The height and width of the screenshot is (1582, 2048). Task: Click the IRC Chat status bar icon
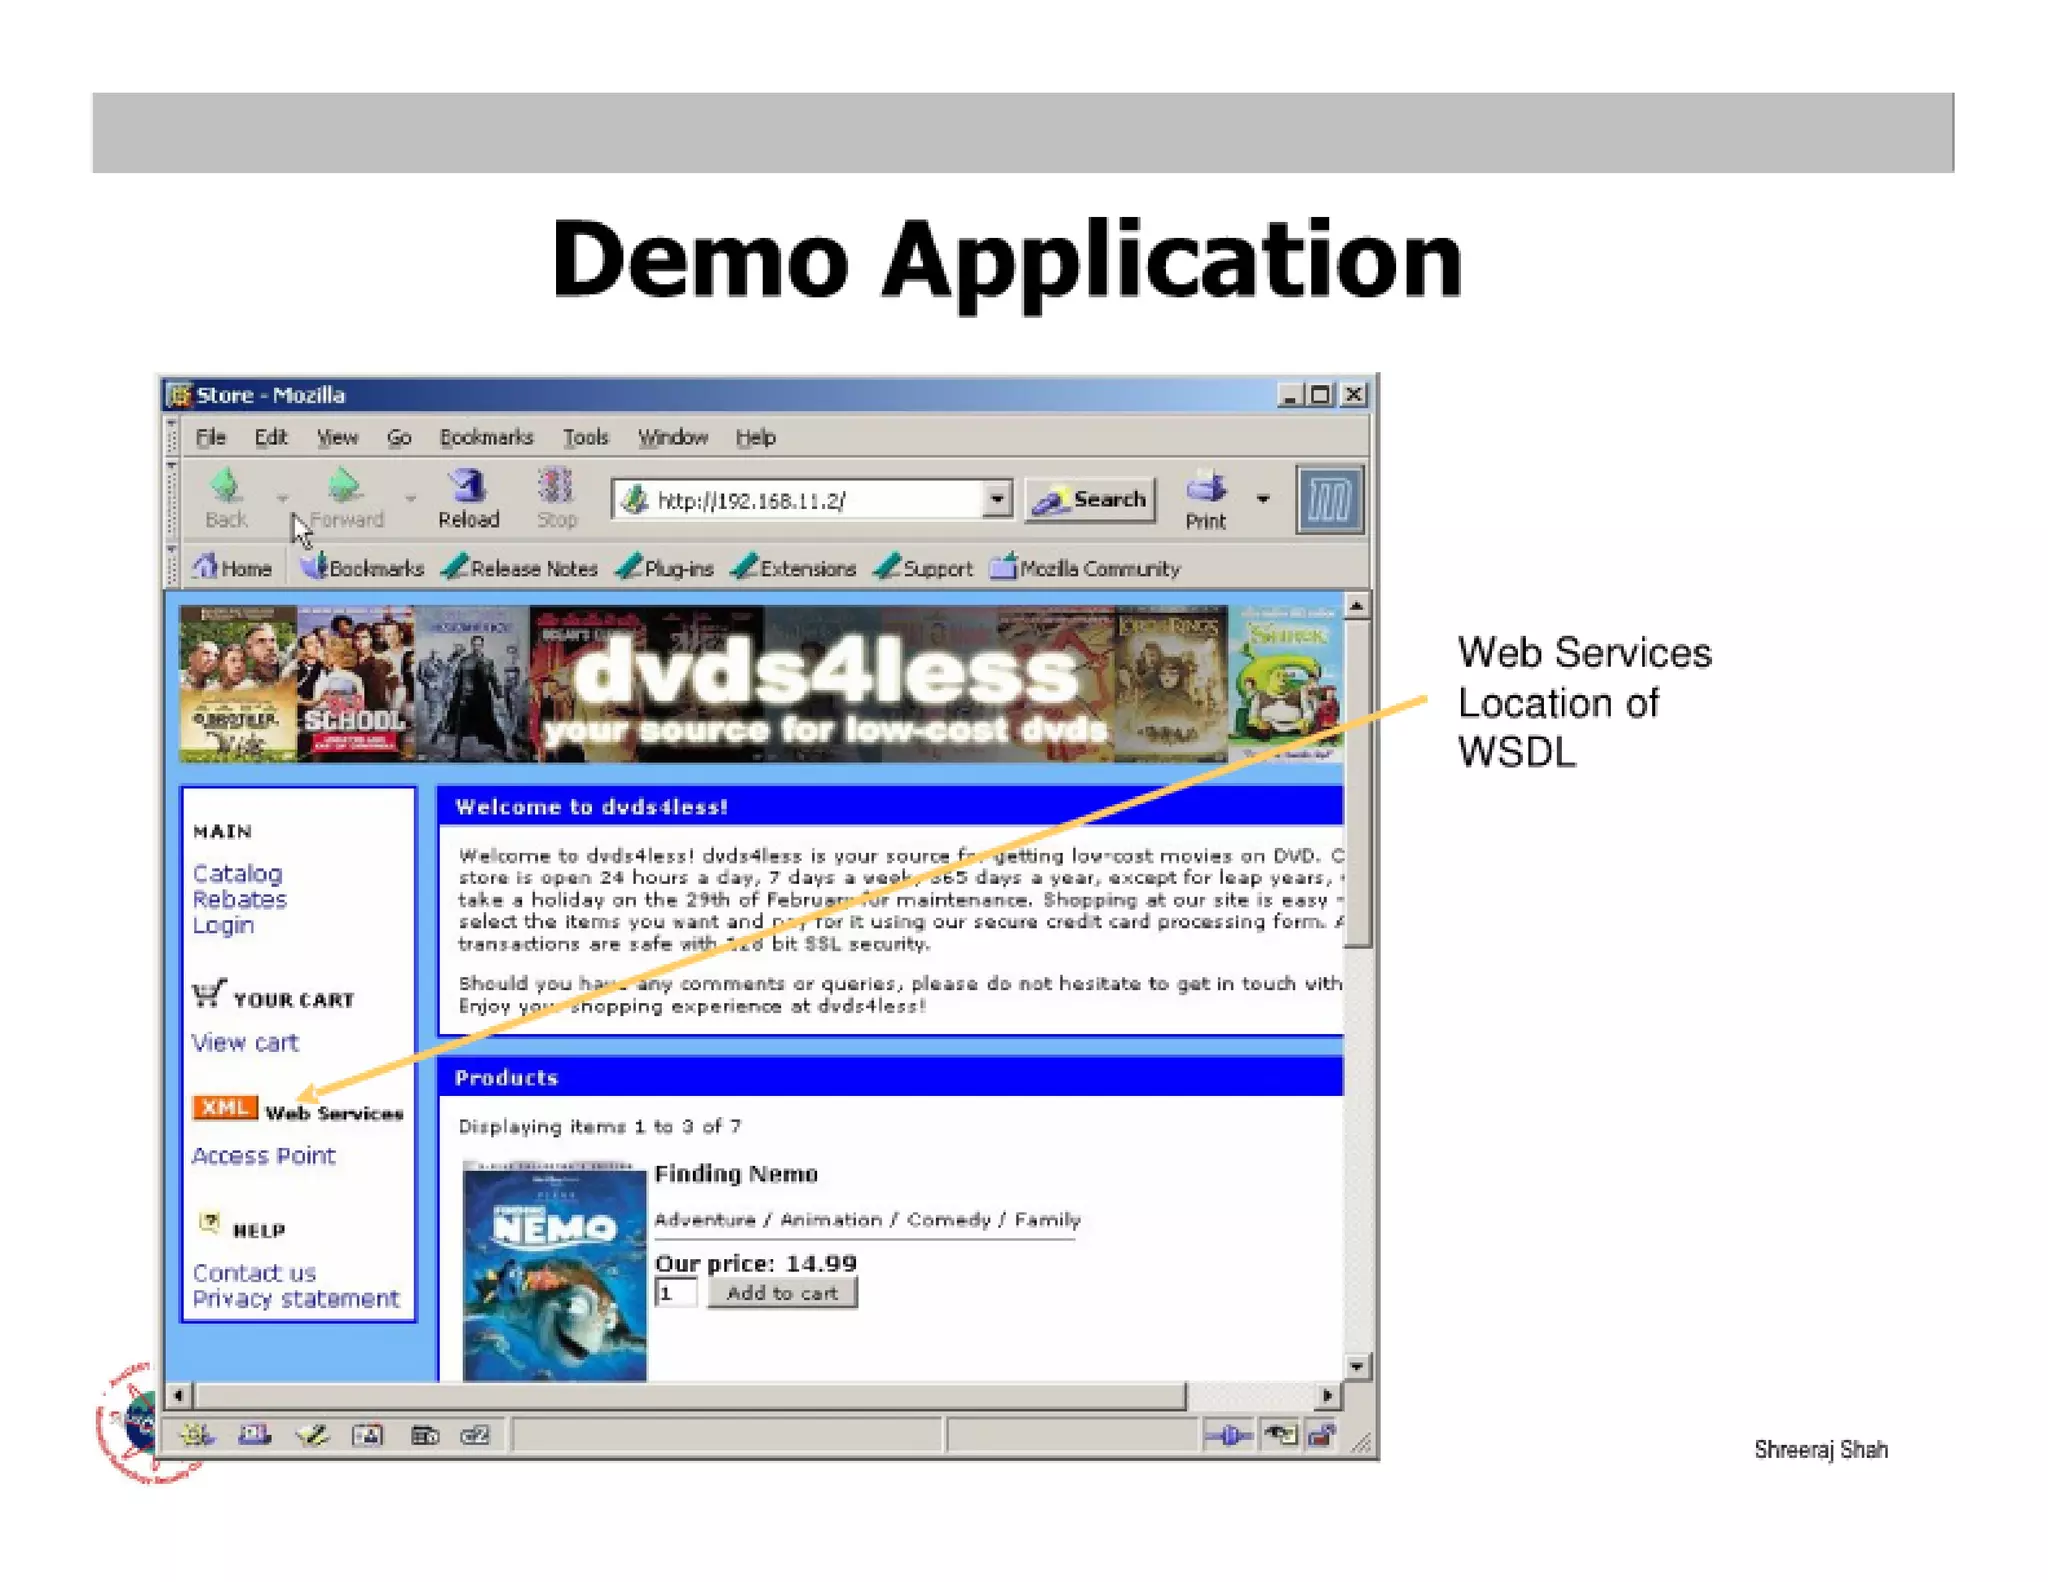click(x=475, y=1435)
